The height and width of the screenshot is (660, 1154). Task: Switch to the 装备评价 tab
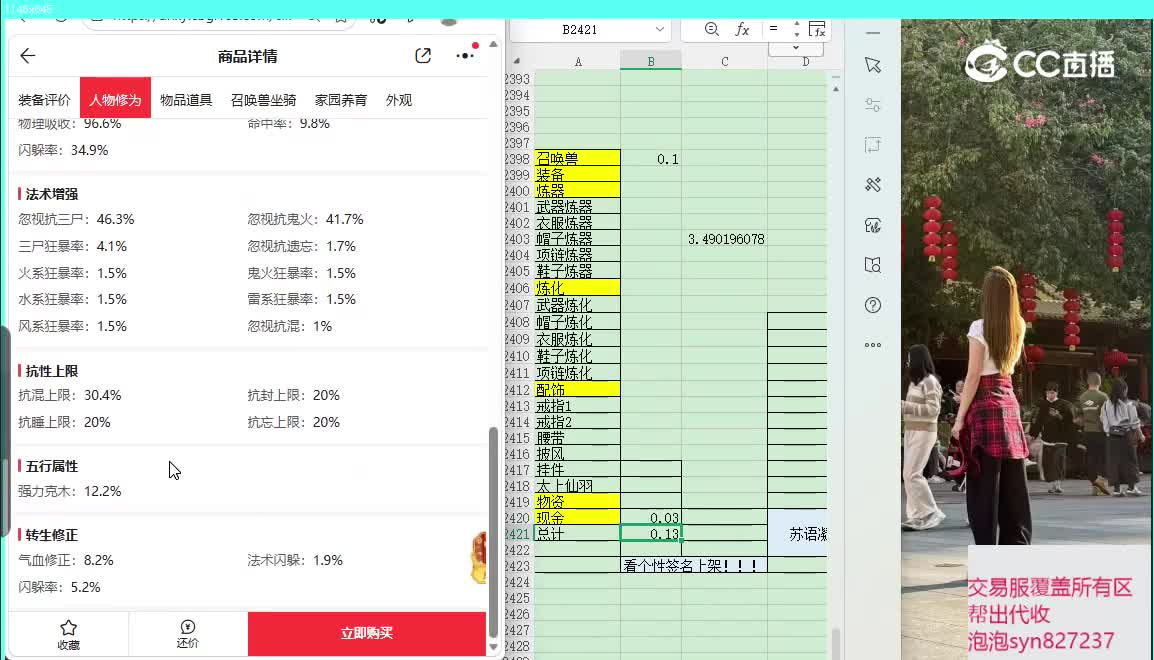point(45,100)
